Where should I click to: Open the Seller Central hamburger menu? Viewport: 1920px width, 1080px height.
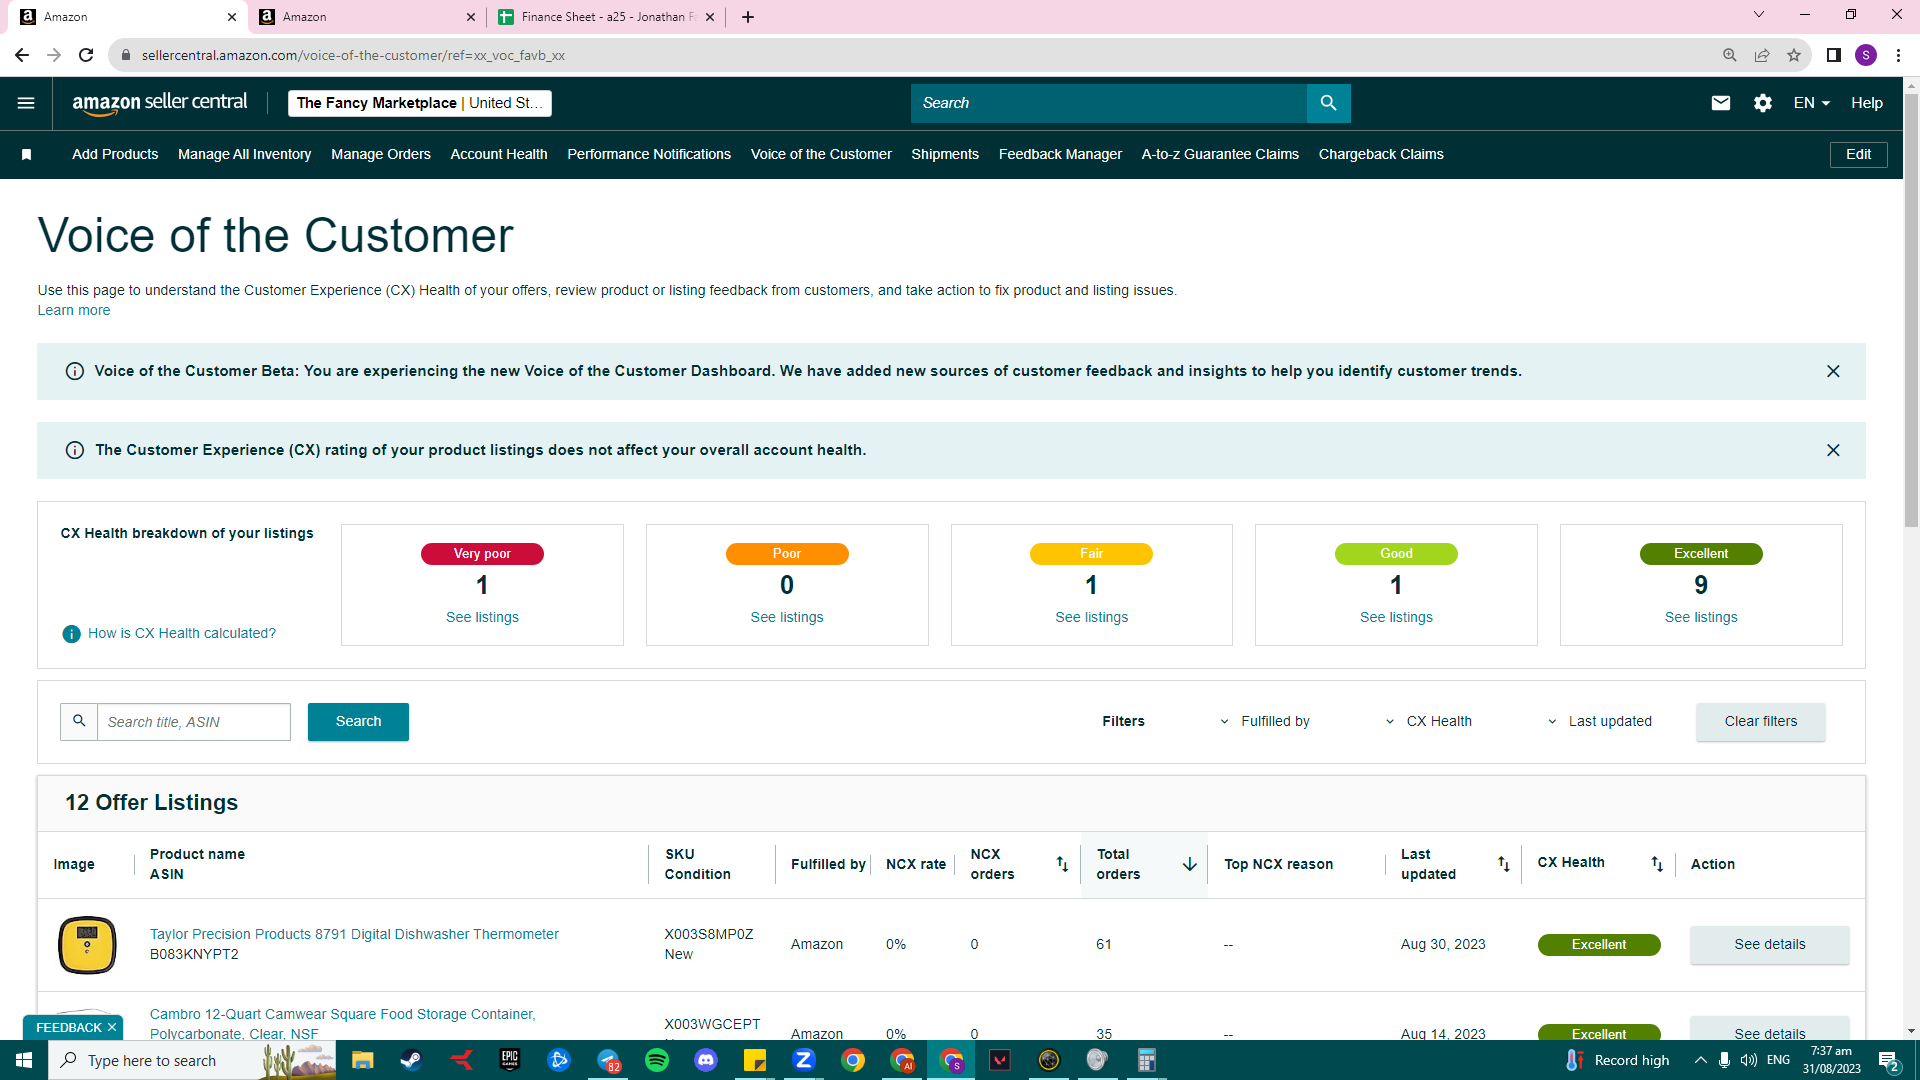pyautogui.click(x=26, y=103)
